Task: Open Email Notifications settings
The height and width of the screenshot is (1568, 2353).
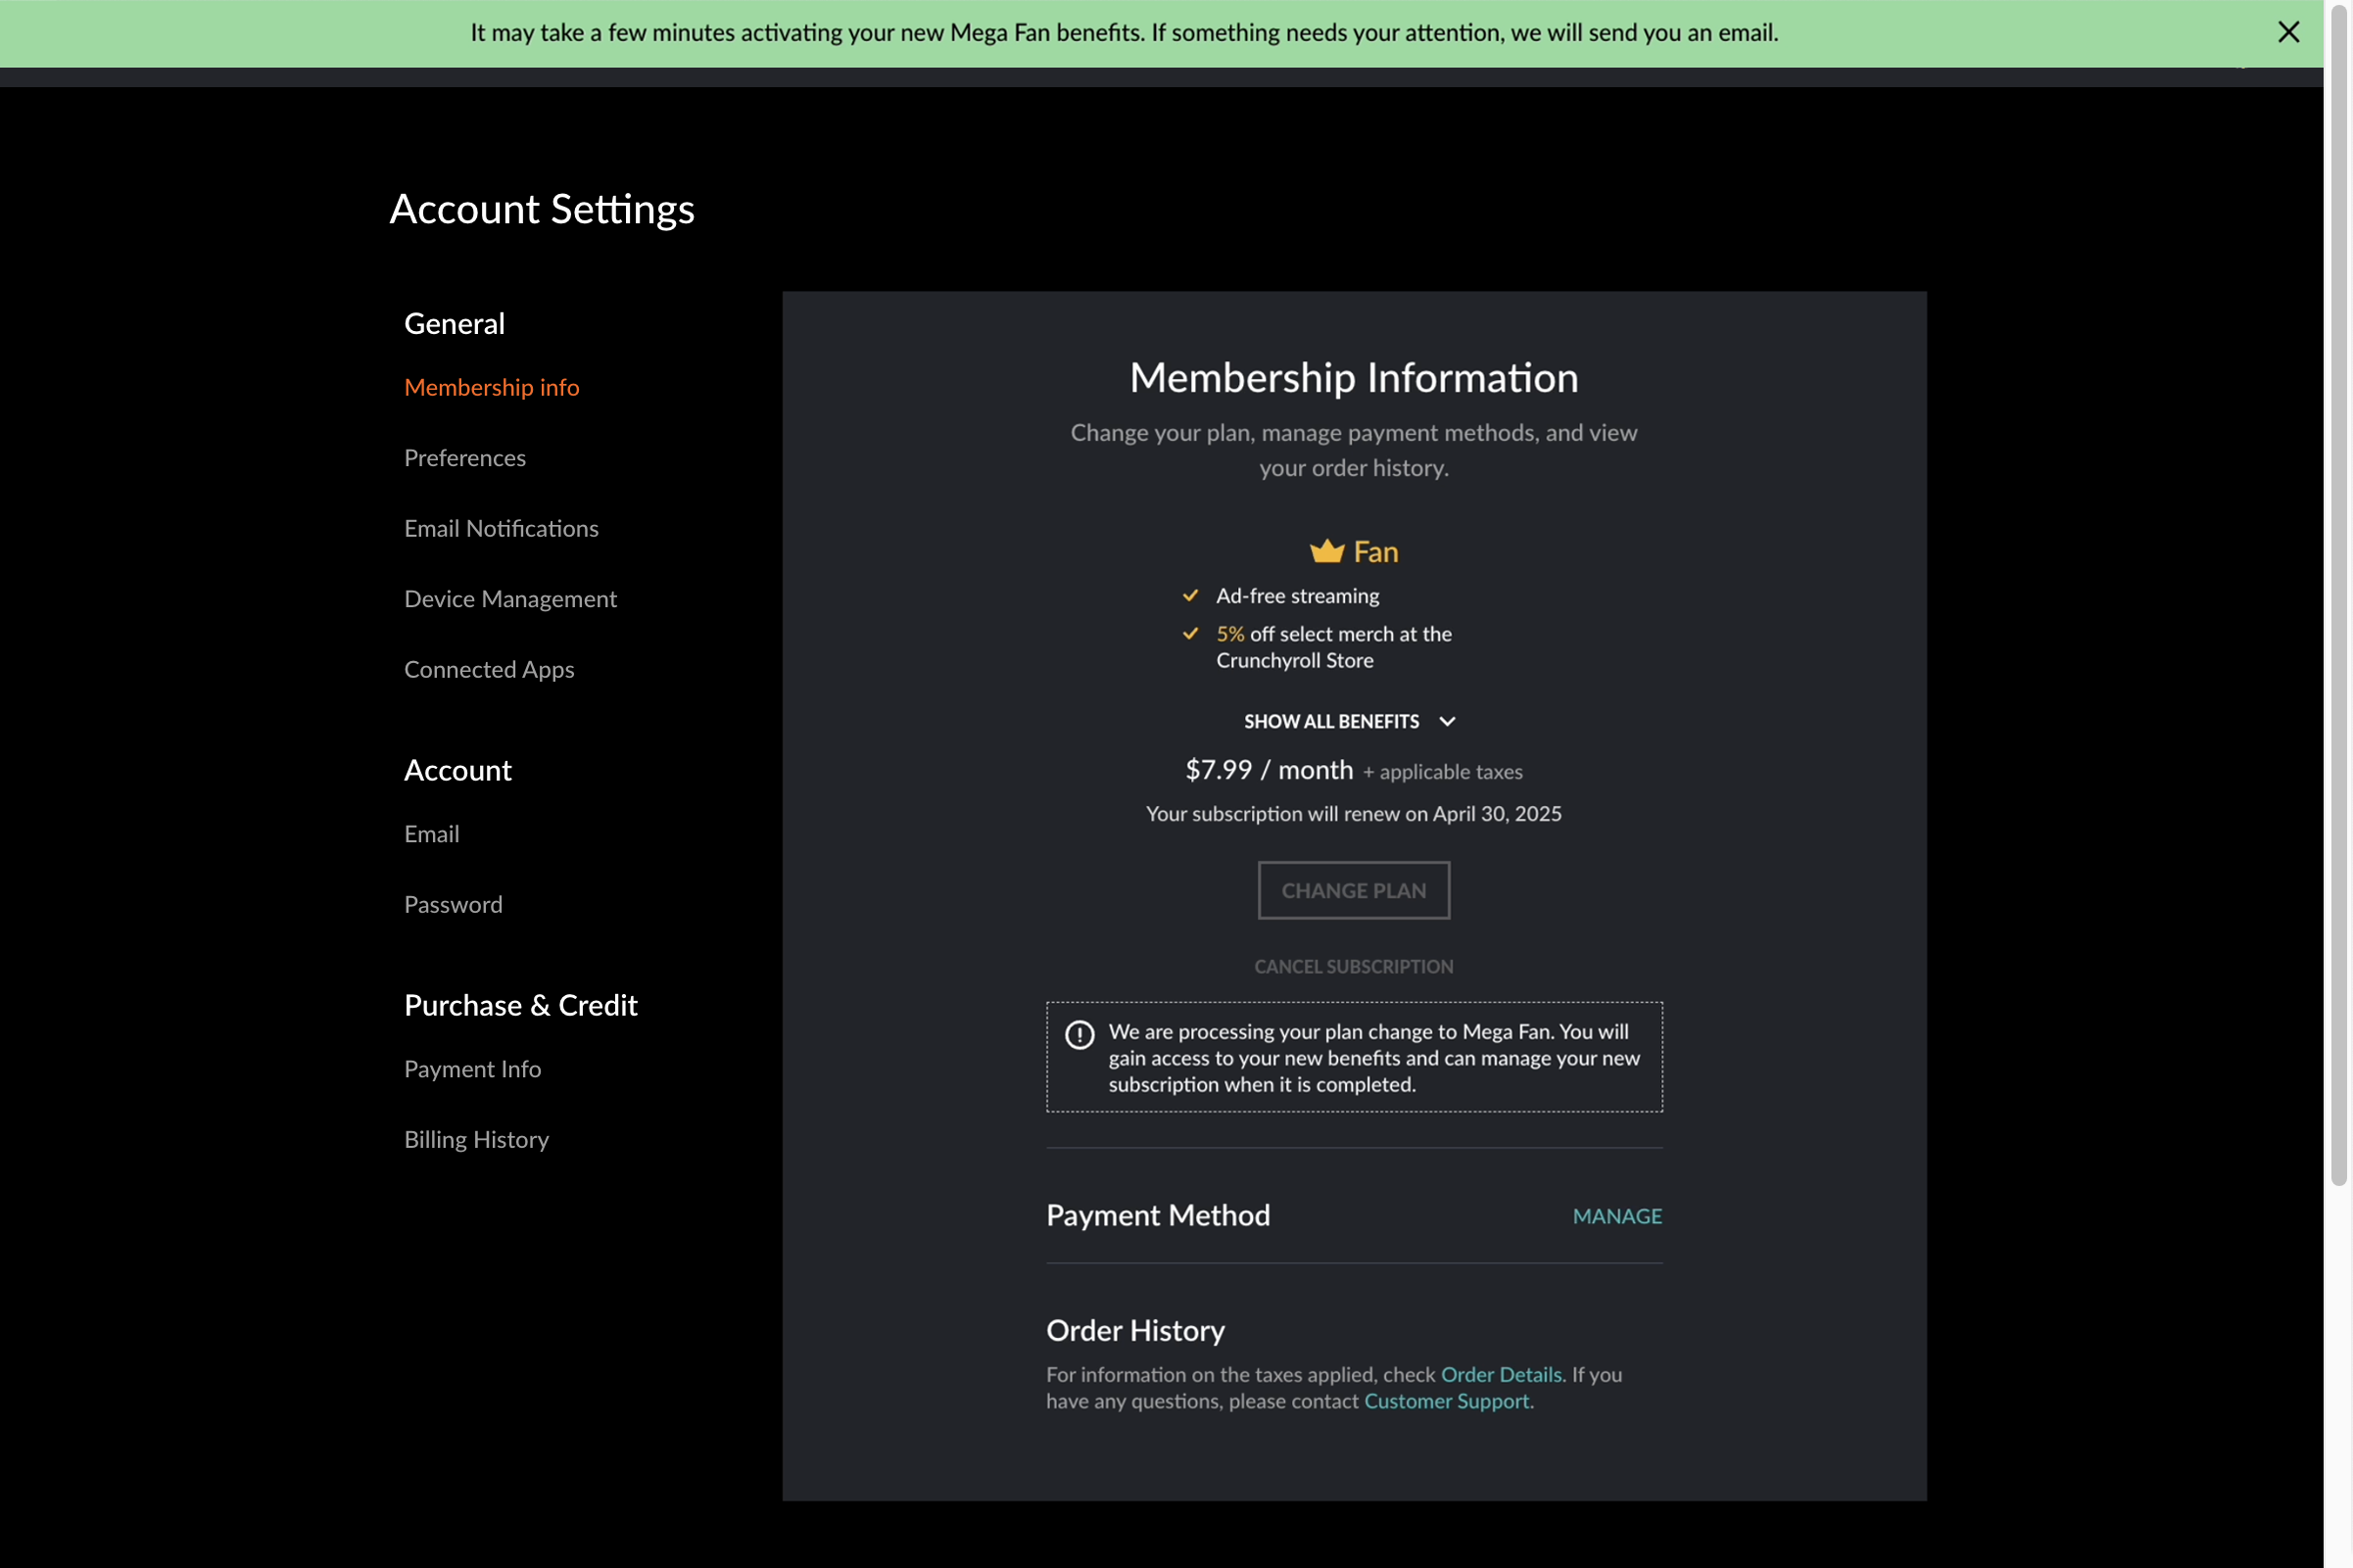Action: (x=501, y=527)
